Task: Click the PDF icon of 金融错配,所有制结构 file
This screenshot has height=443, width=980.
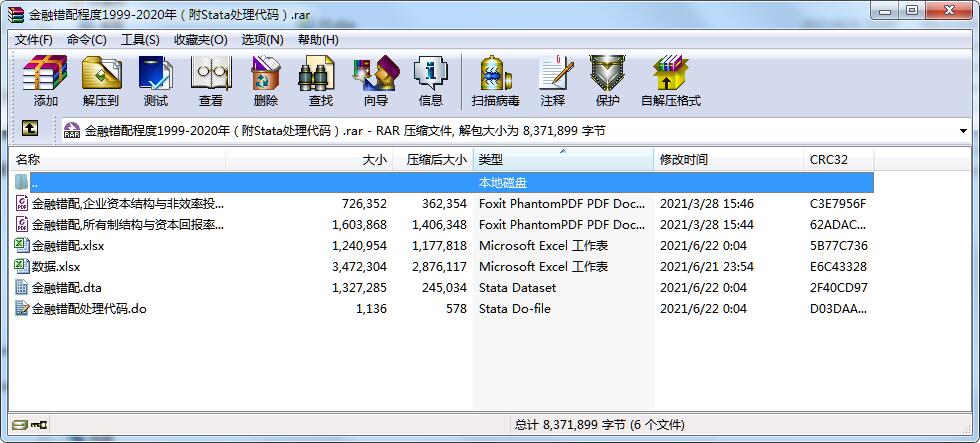Action: point(22,224)
